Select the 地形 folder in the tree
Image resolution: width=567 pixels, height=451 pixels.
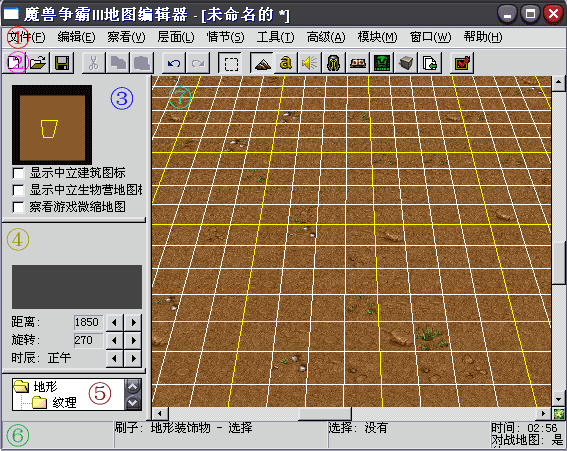click(x=46, y=386)
